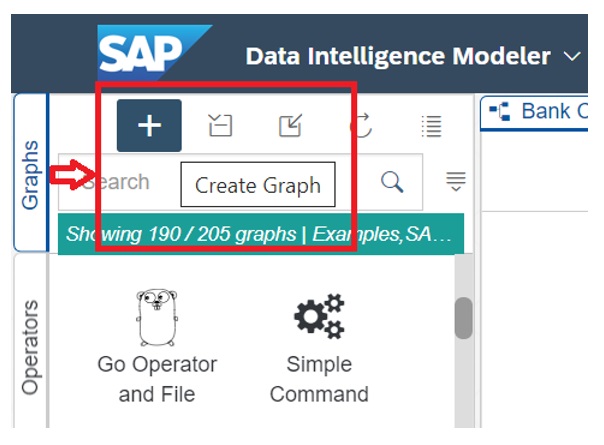Click the Create Graph tooltip label

pos(258,185)
